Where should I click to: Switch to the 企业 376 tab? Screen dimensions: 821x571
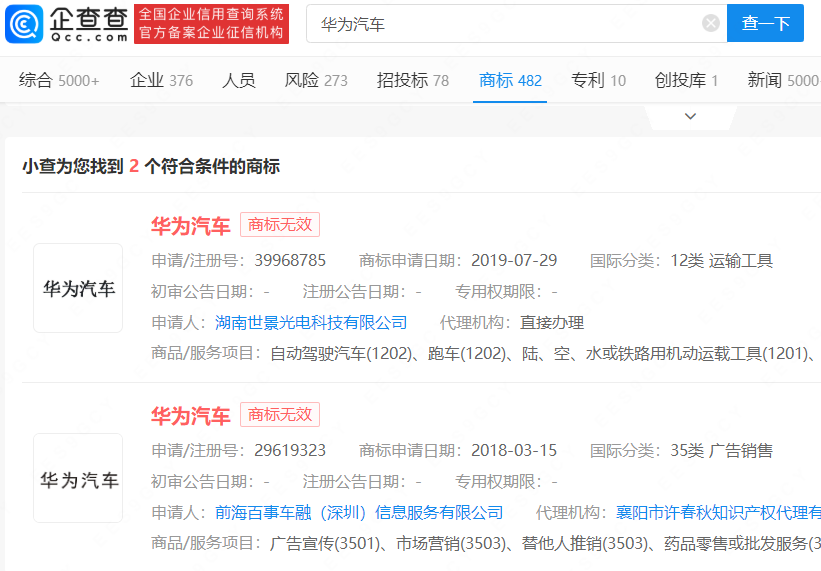tap(161, 81)
